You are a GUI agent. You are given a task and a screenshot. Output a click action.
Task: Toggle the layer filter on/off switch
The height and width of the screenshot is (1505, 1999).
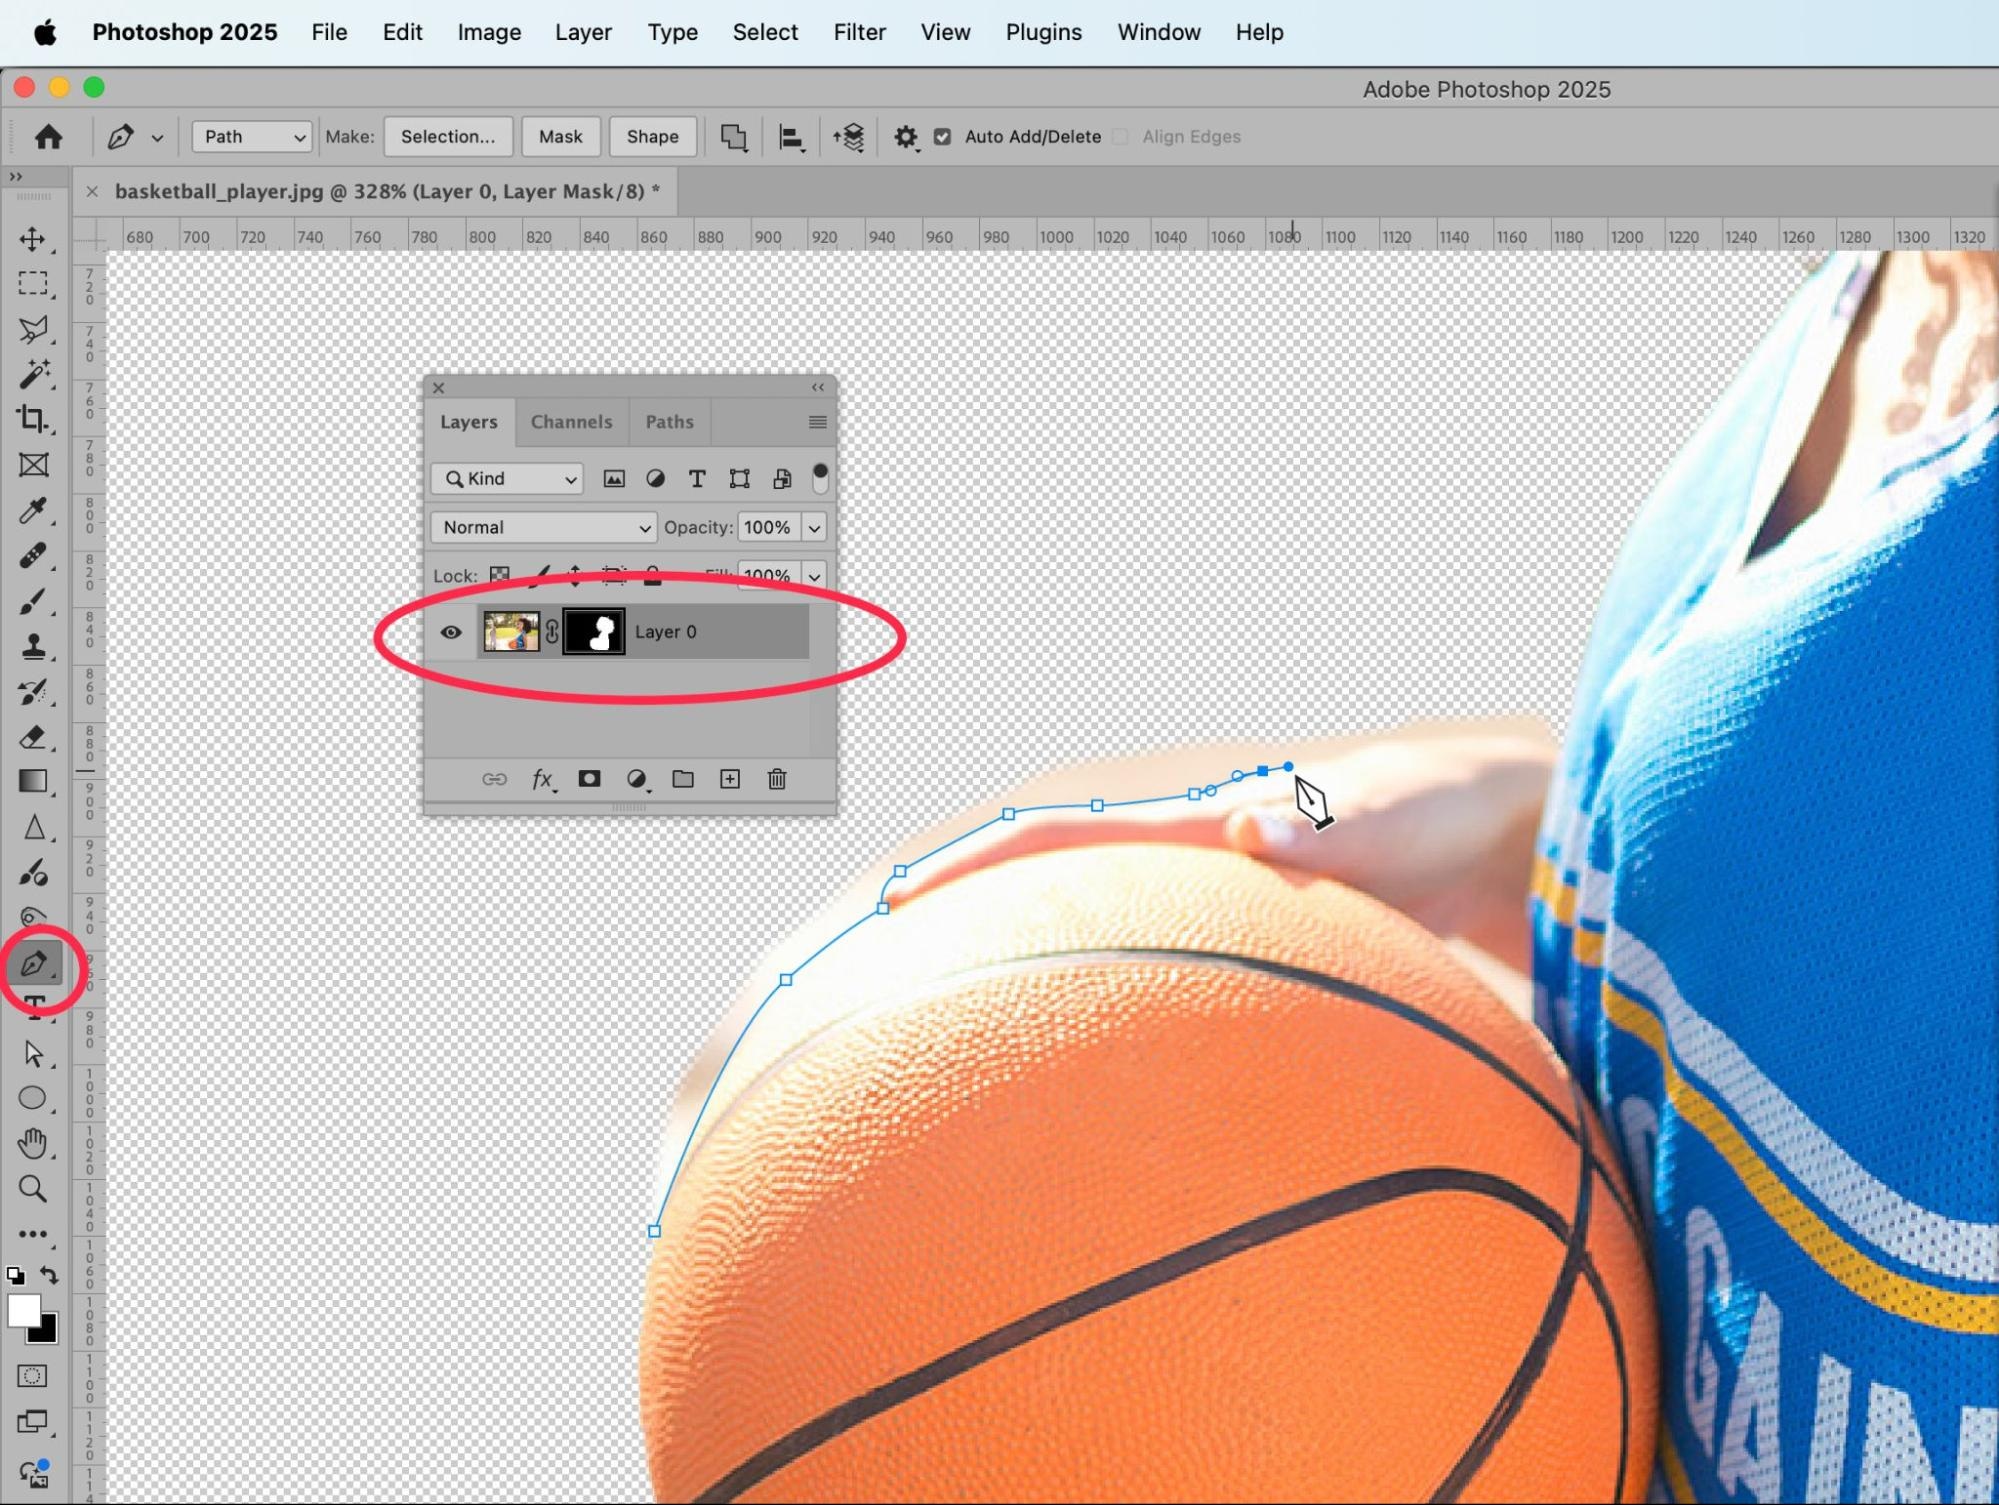click(x=820, y=478)
